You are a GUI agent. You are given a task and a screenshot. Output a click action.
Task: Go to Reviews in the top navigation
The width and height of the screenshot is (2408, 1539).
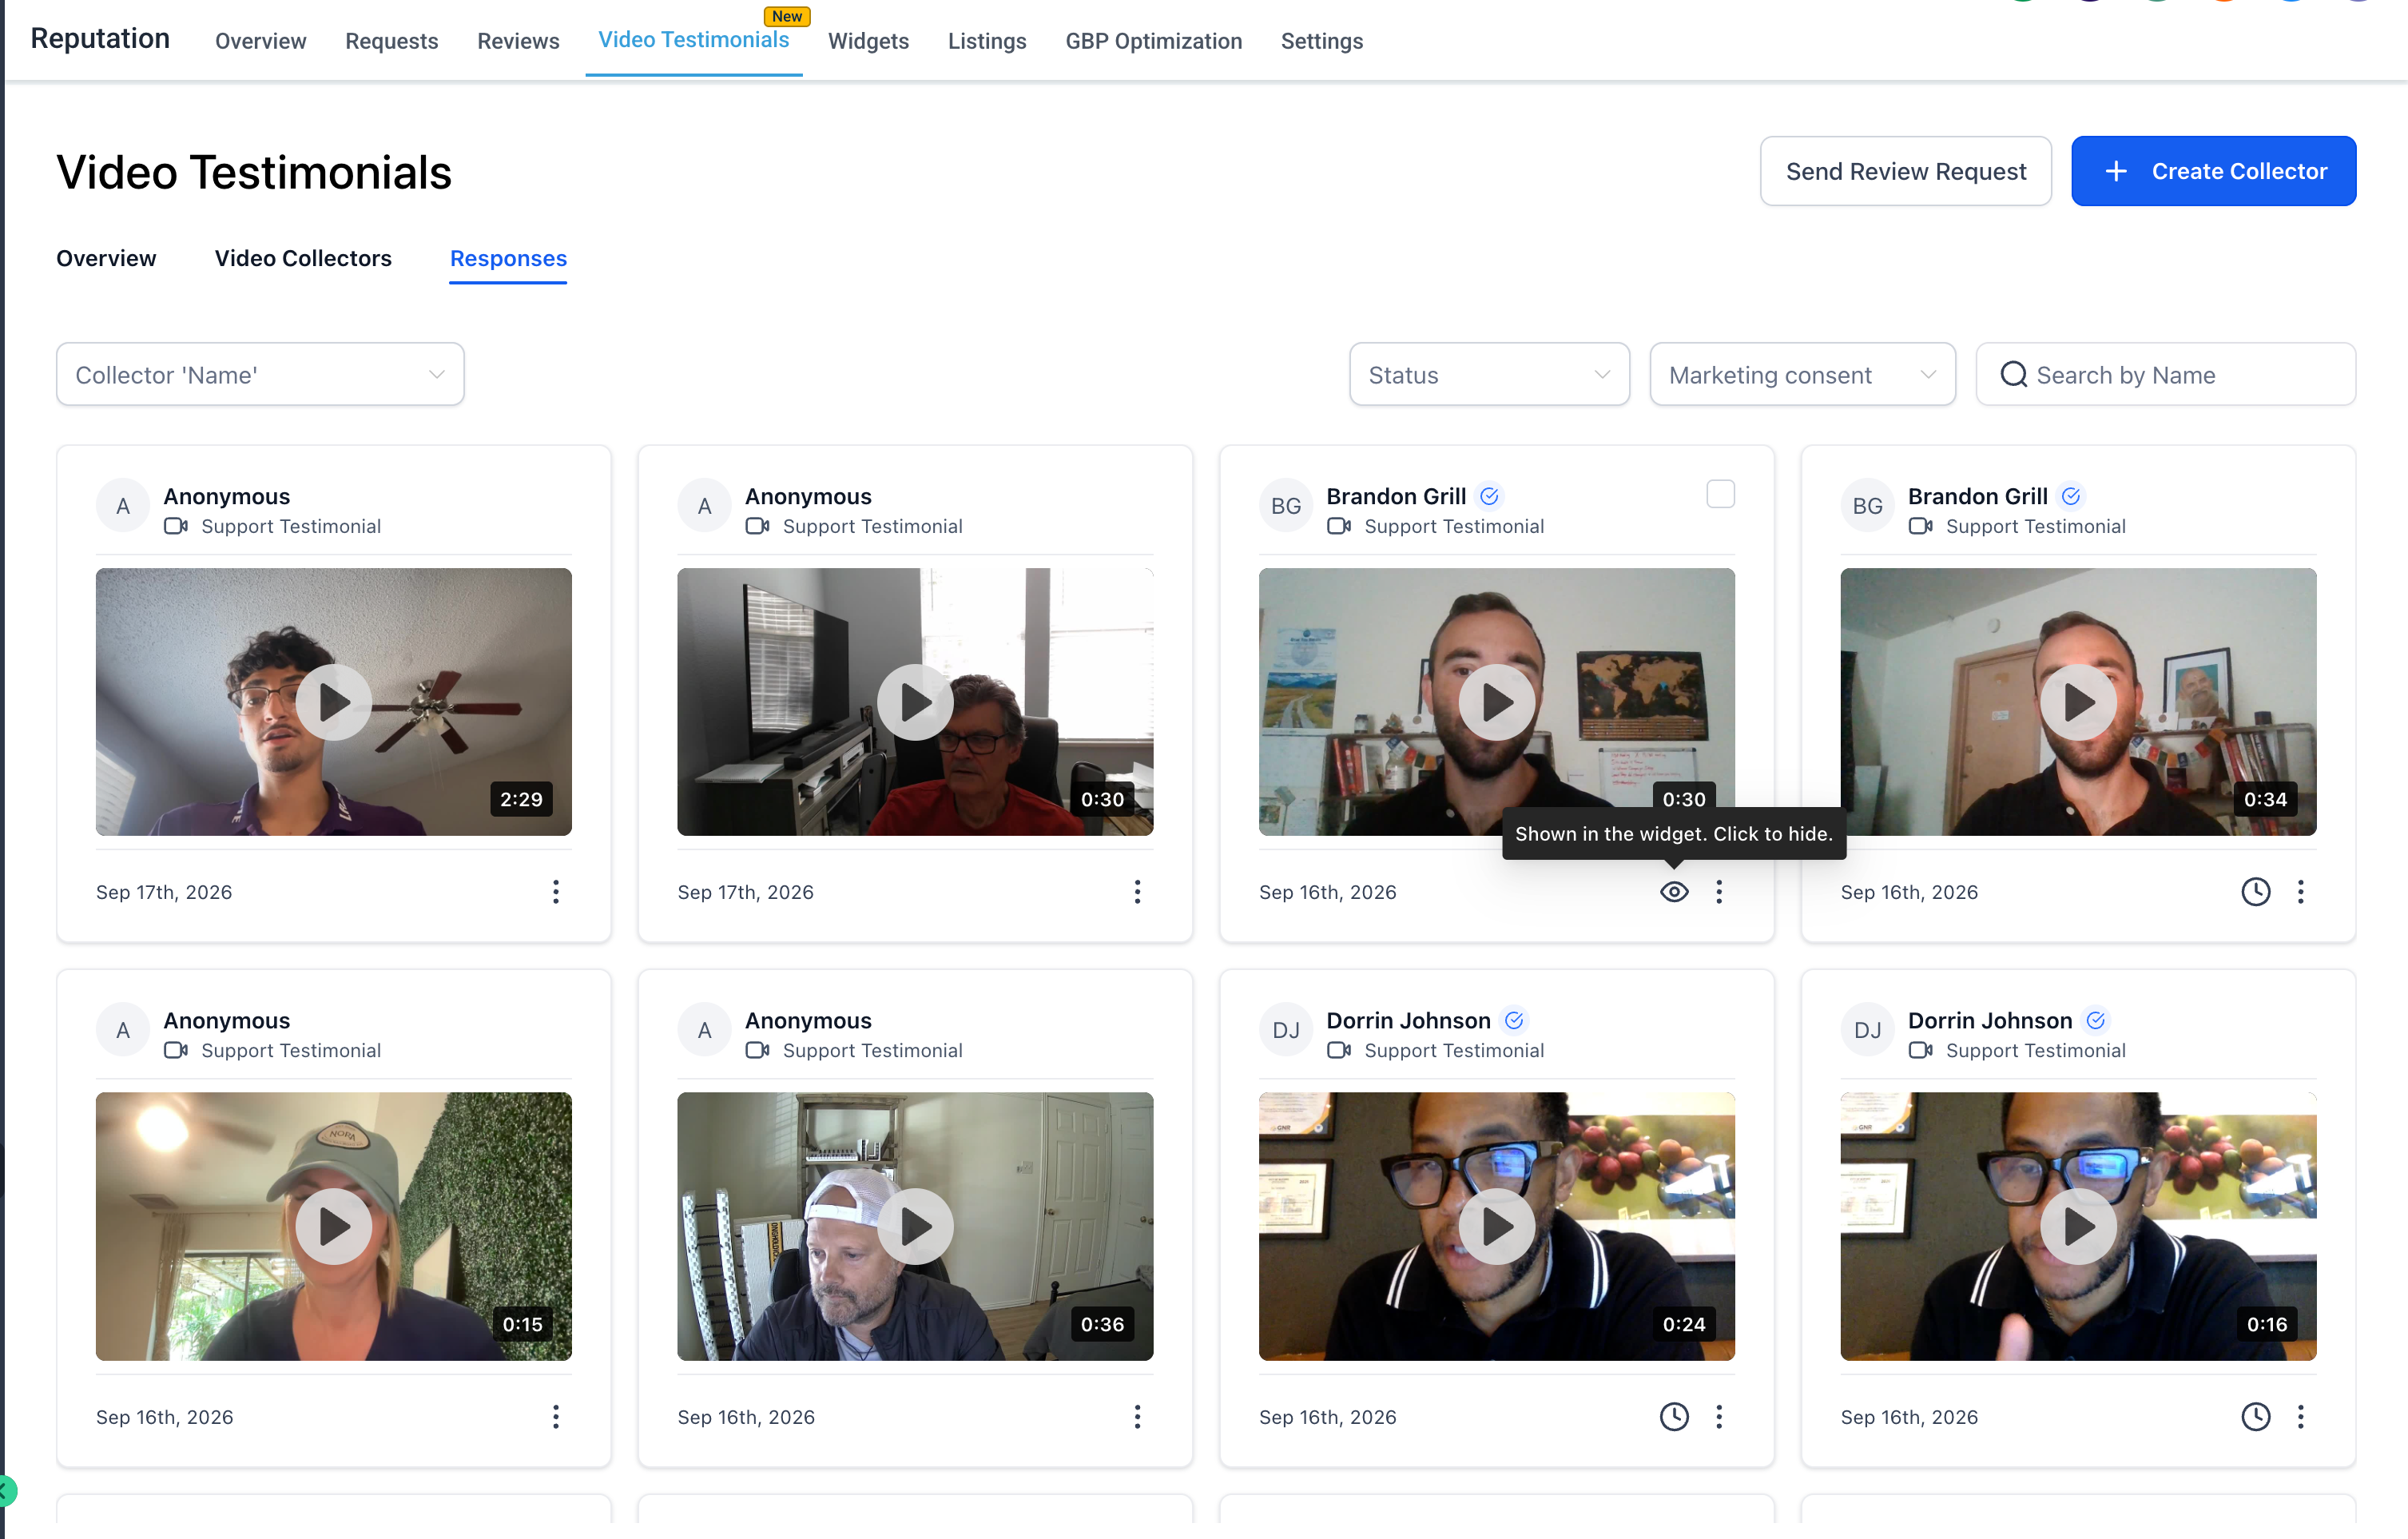(x=518, y=41)
